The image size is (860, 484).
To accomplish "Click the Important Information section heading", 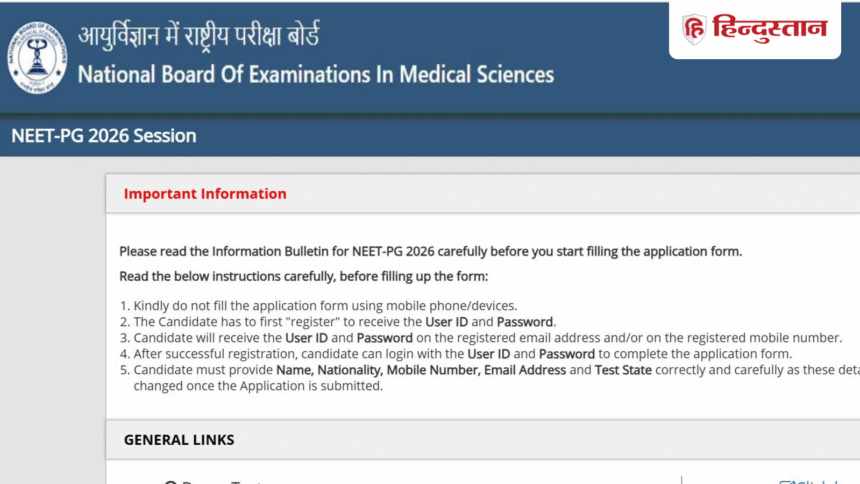I will point(205,194).
